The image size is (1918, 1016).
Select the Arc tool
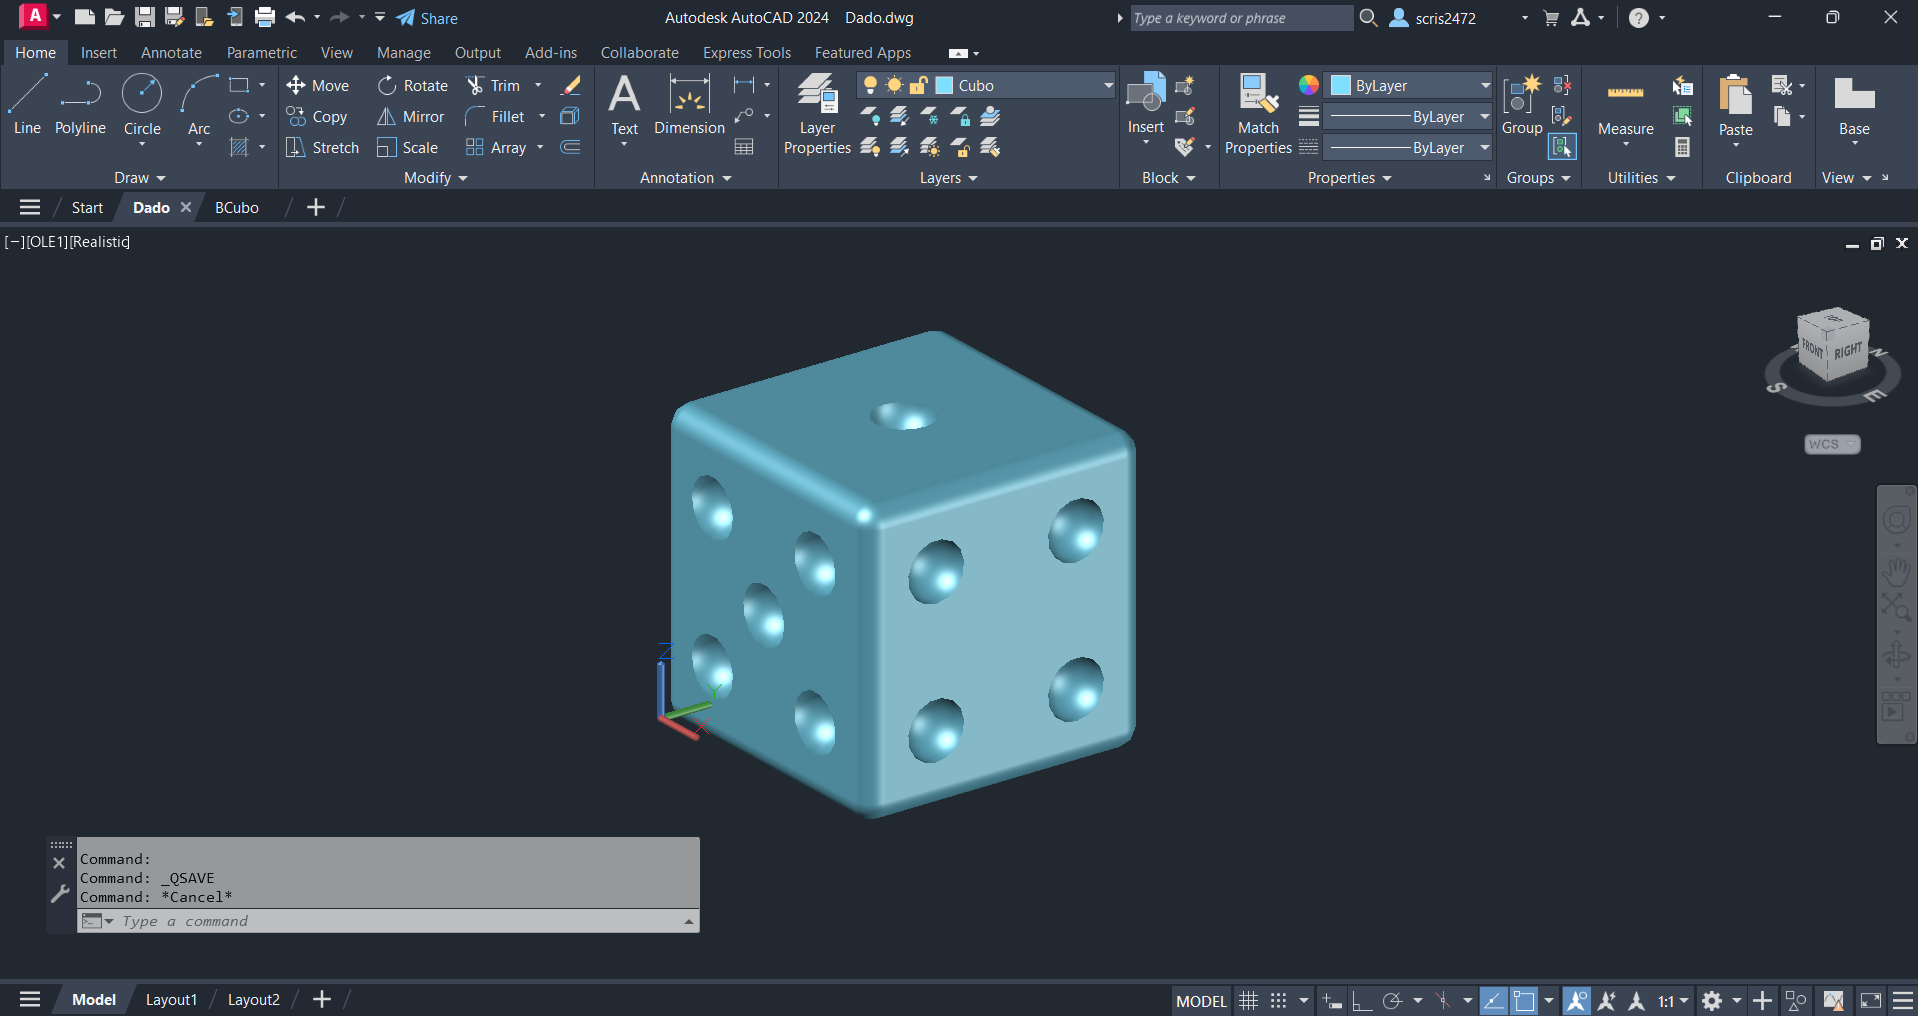pyautogui.click(x=199, y=106)
